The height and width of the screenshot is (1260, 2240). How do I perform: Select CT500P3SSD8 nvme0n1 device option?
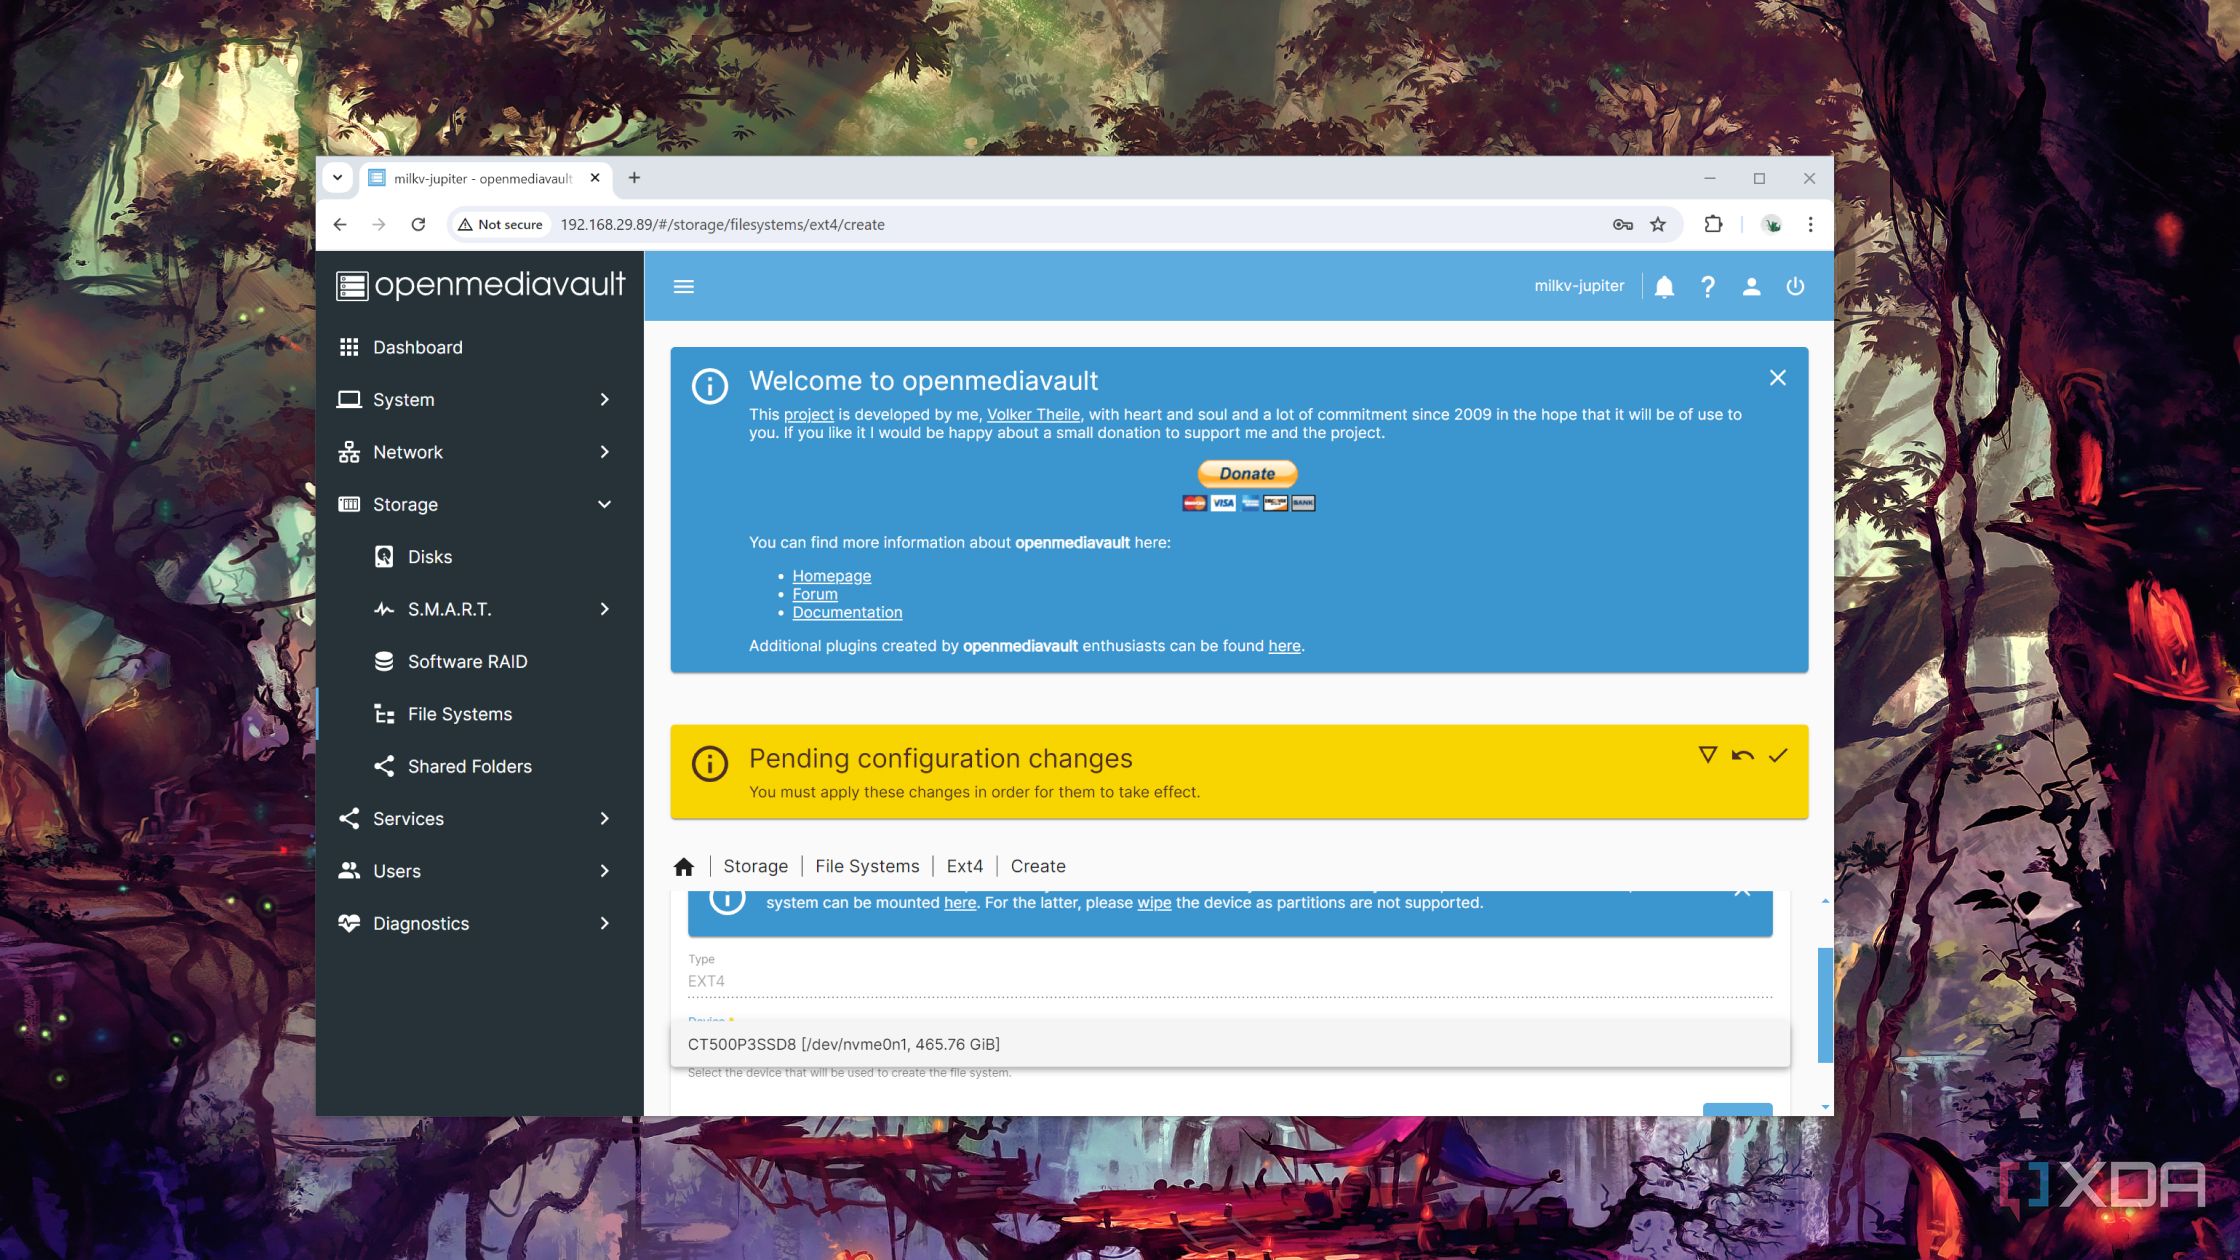1230,1044
